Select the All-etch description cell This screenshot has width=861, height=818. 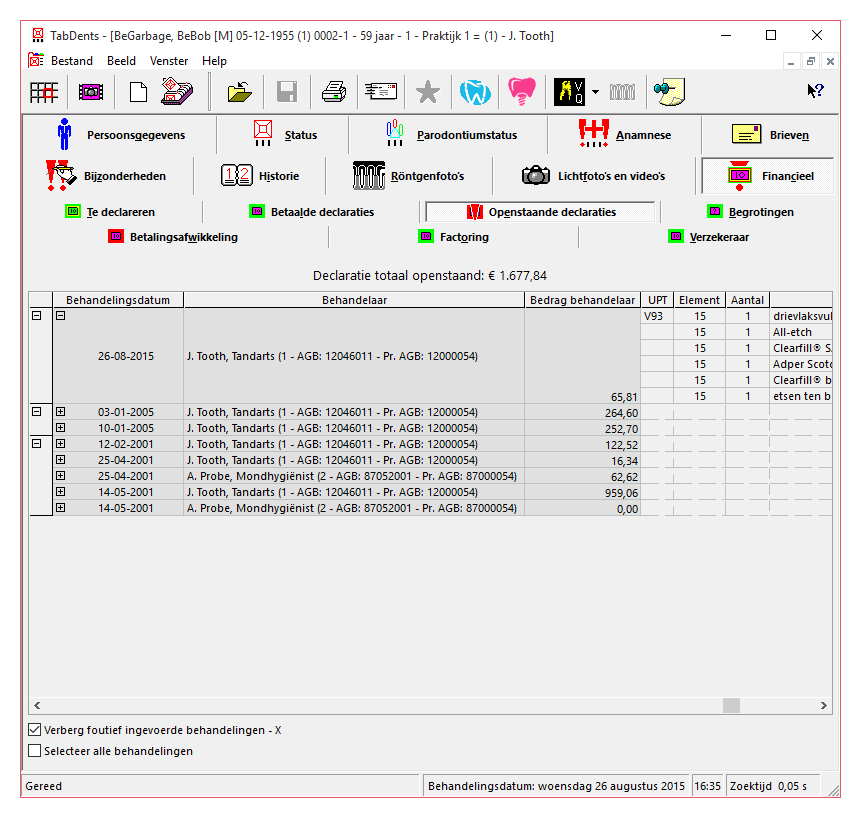[x=801, y=332]
